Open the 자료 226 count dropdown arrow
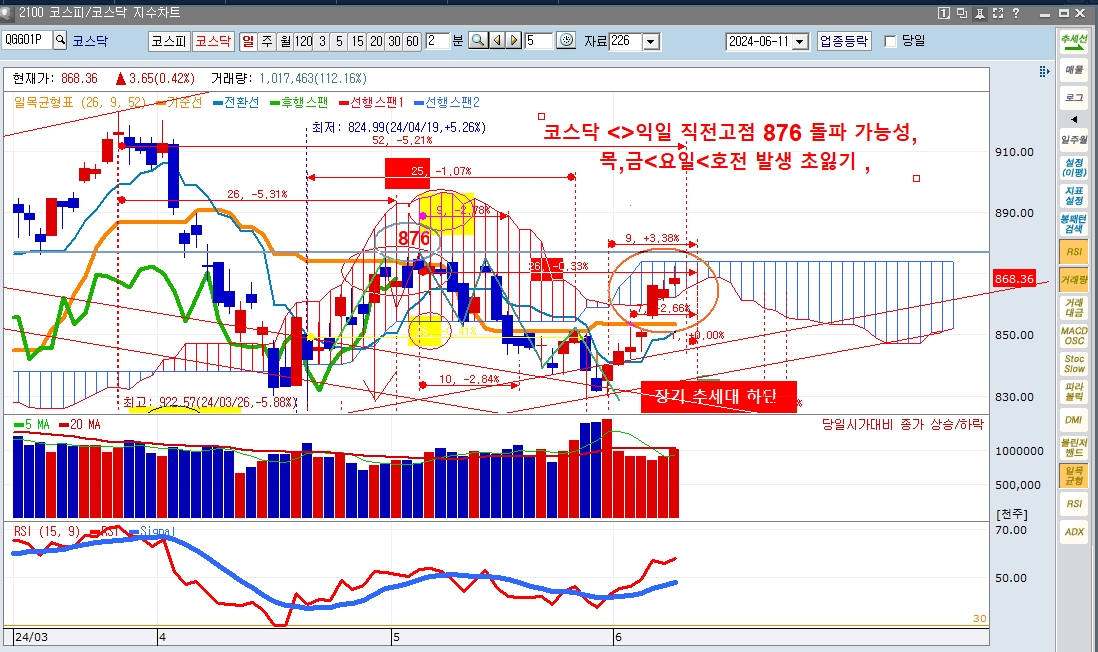 [x=651, y=41]
